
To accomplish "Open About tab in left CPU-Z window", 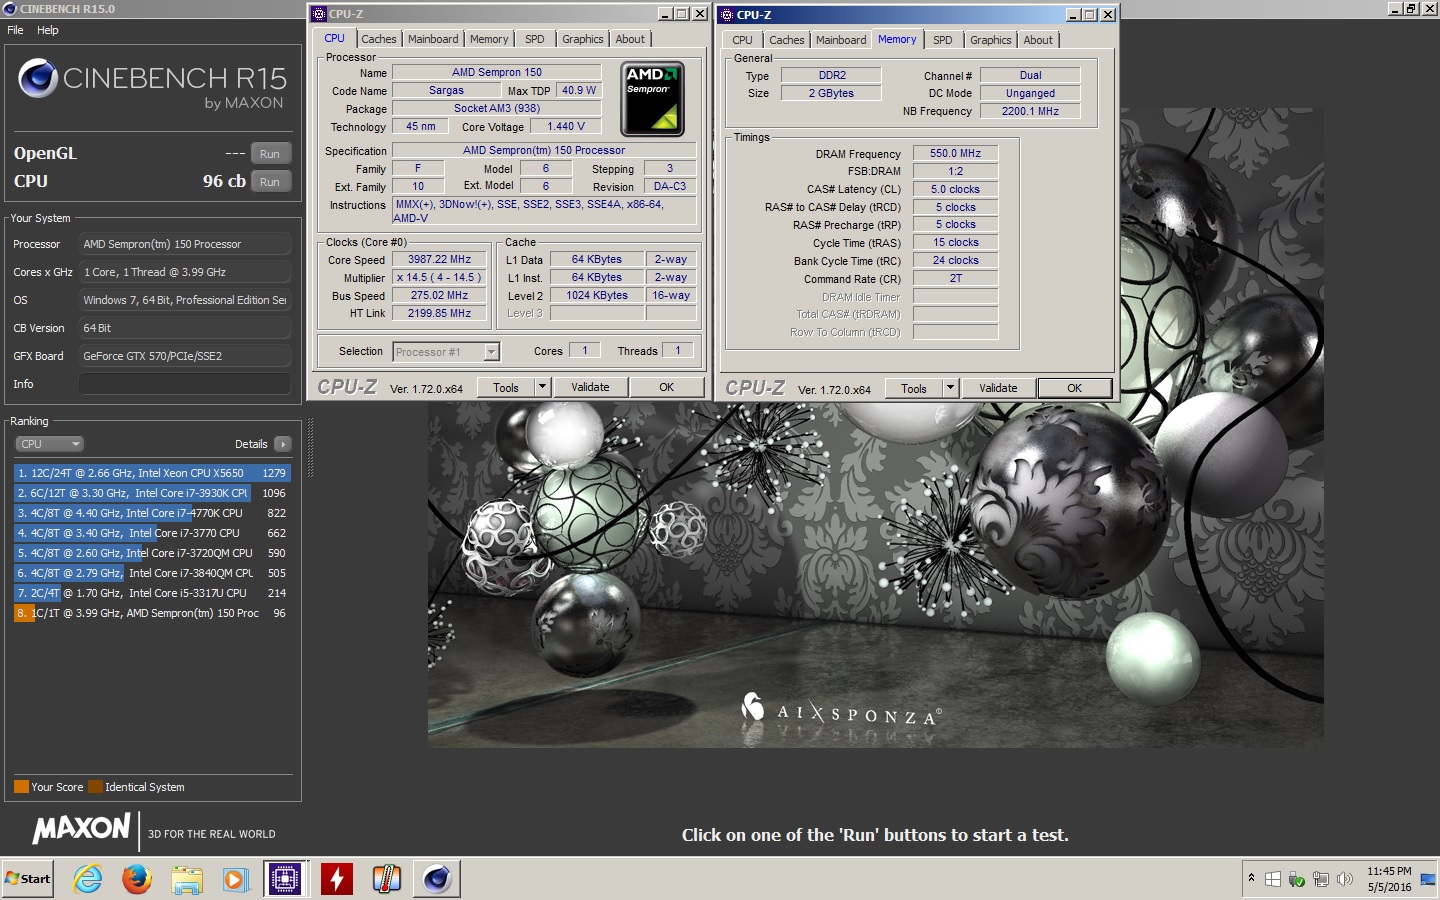I will point(630,39).
